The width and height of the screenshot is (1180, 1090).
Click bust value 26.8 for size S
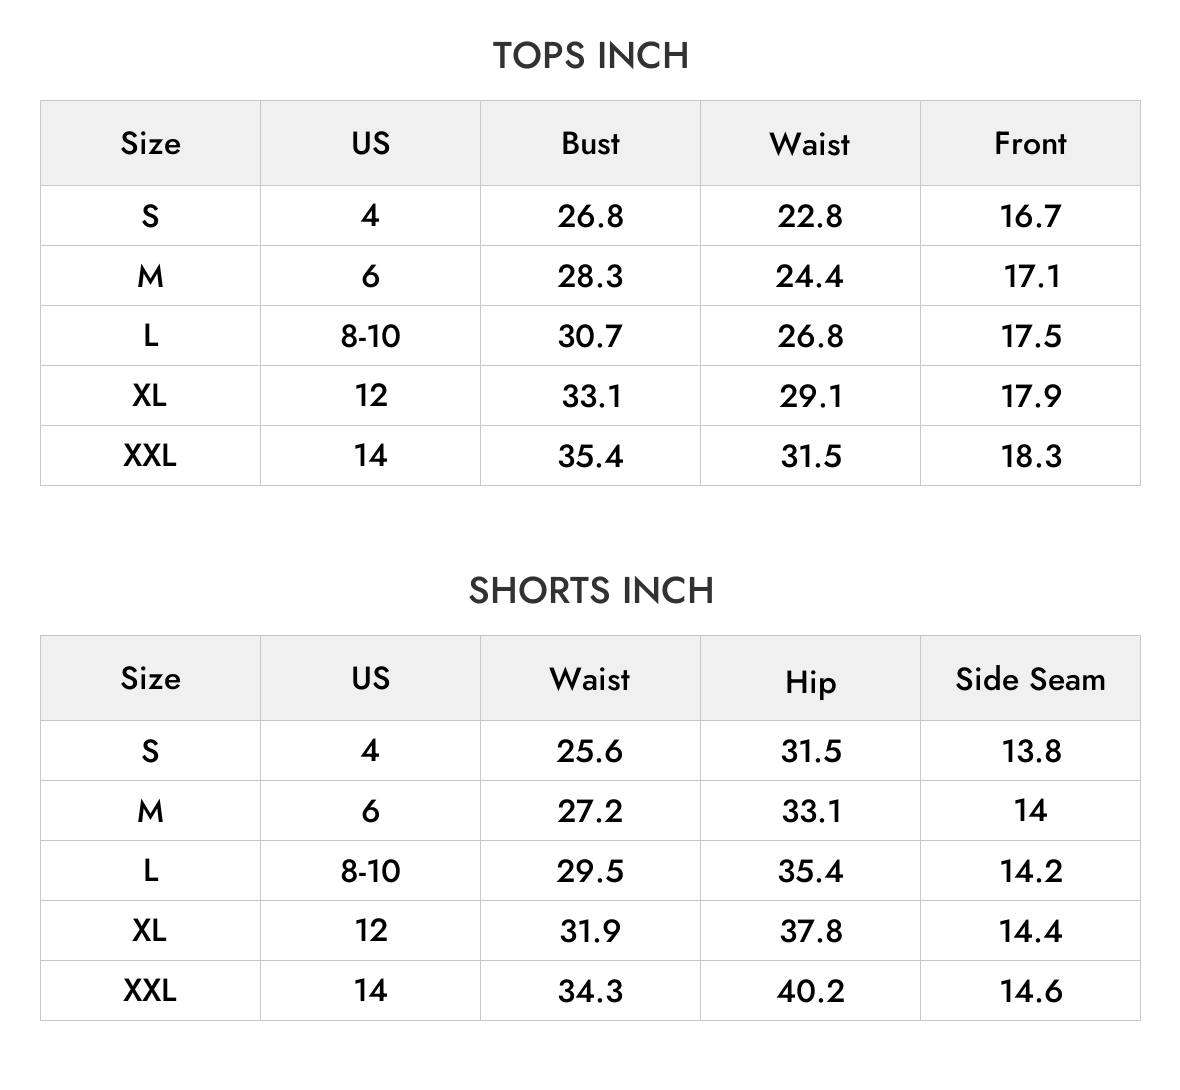point(591,216)
